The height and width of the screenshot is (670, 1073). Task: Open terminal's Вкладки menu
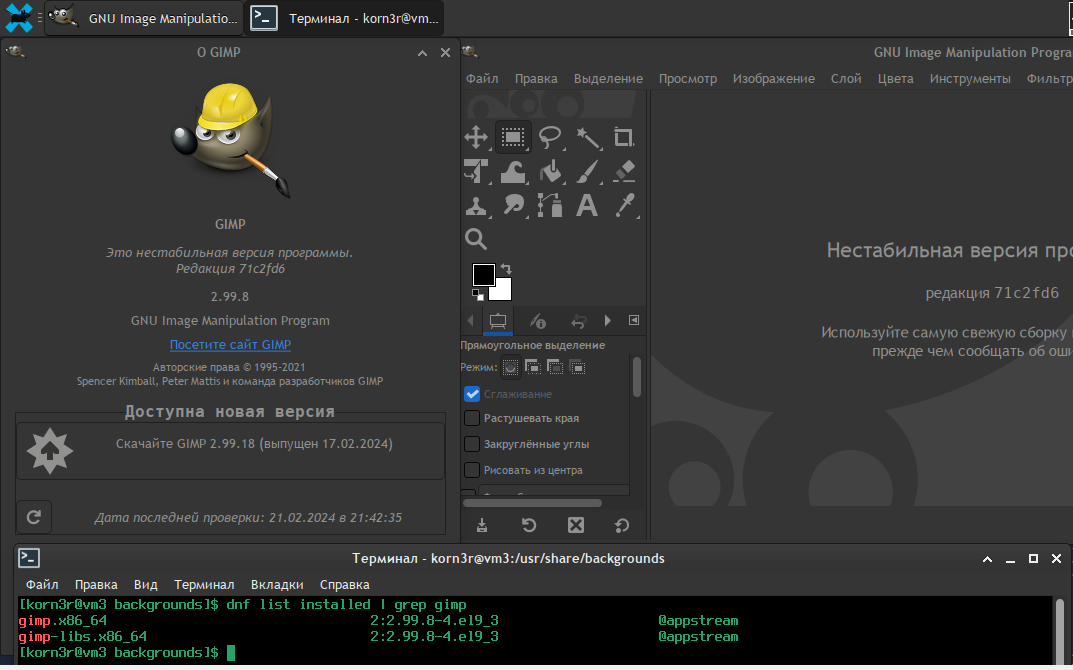click(x=277, y=584)
